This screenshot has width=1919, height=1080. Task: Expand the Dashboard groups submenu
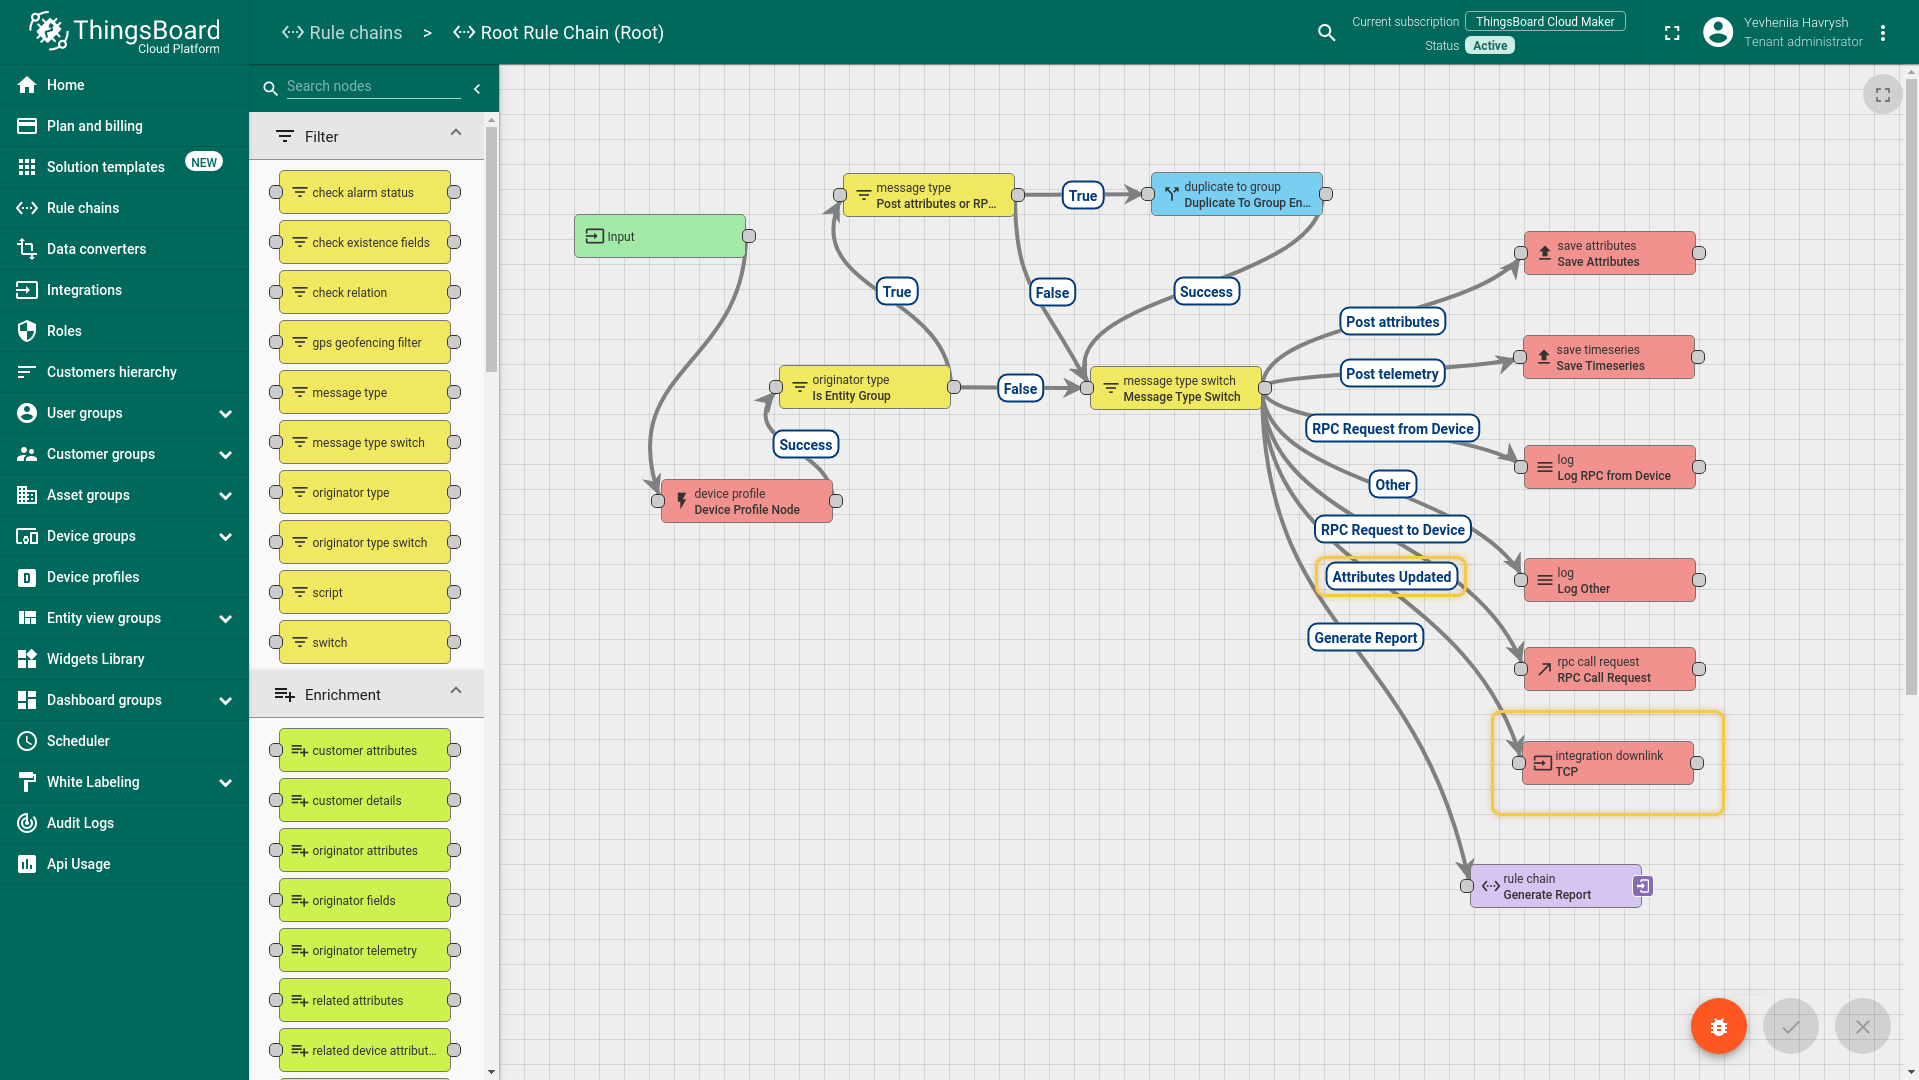[225, 701]
